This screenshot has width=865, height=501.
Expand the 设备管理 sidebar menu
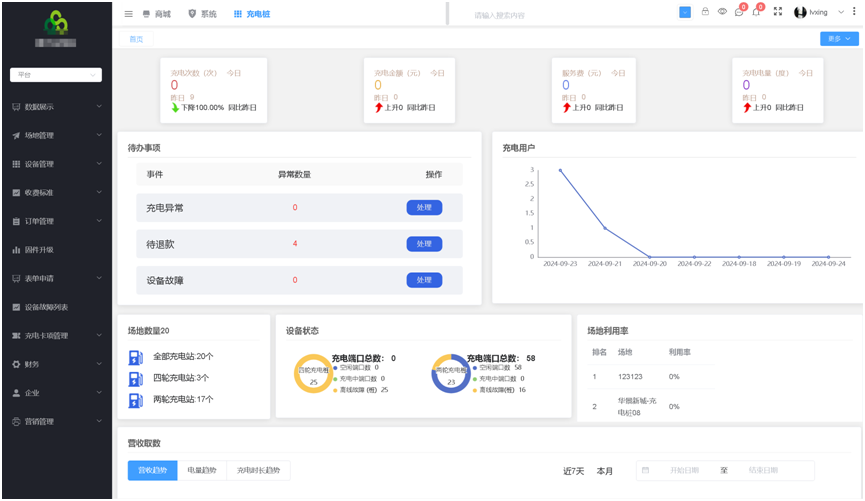[x=55, y=164]
